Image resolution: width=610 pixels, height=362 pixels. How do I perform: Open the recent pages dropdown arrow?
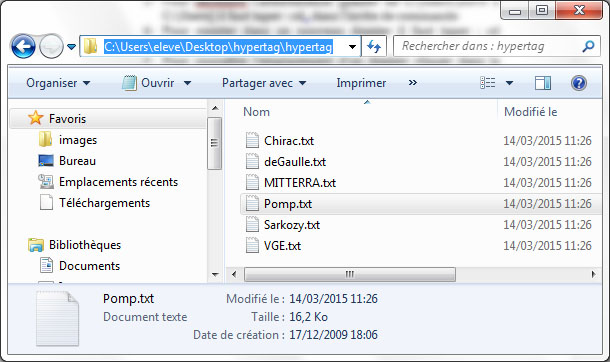(x=71, y=47)
